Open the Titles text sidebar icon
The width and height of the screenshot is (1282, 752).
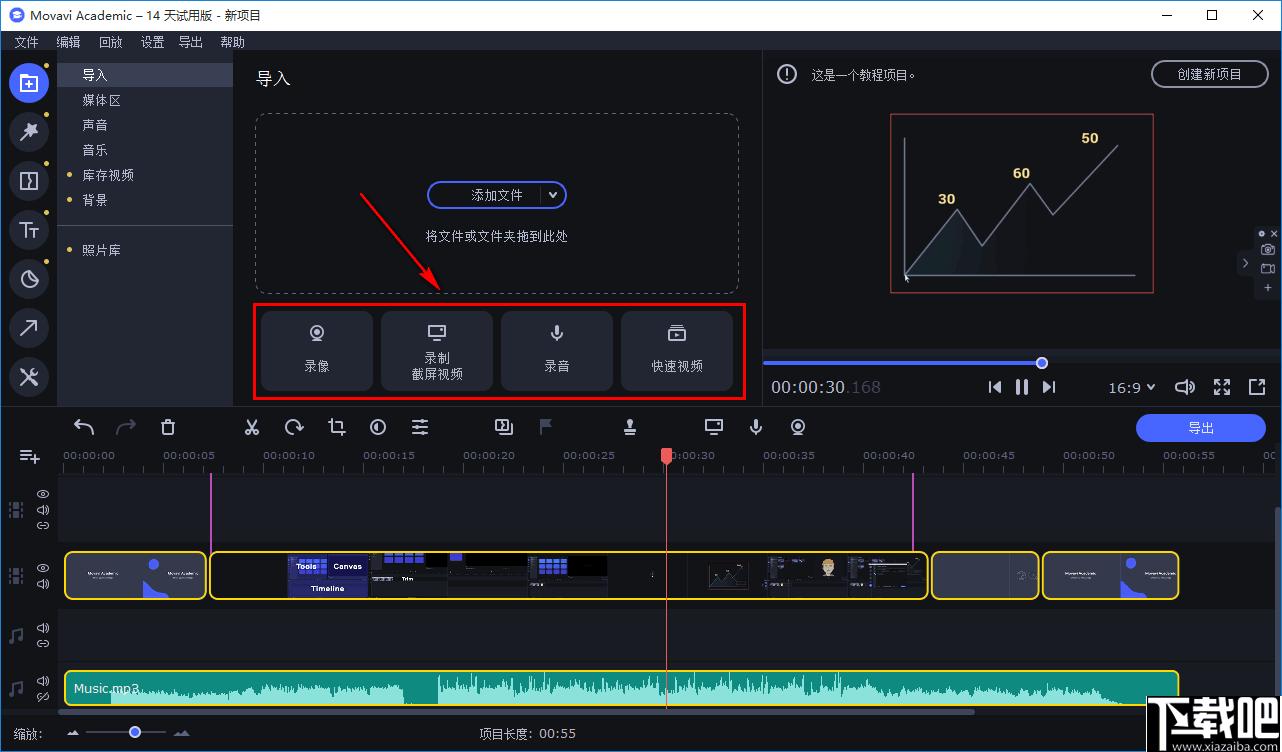coord(29,230)
